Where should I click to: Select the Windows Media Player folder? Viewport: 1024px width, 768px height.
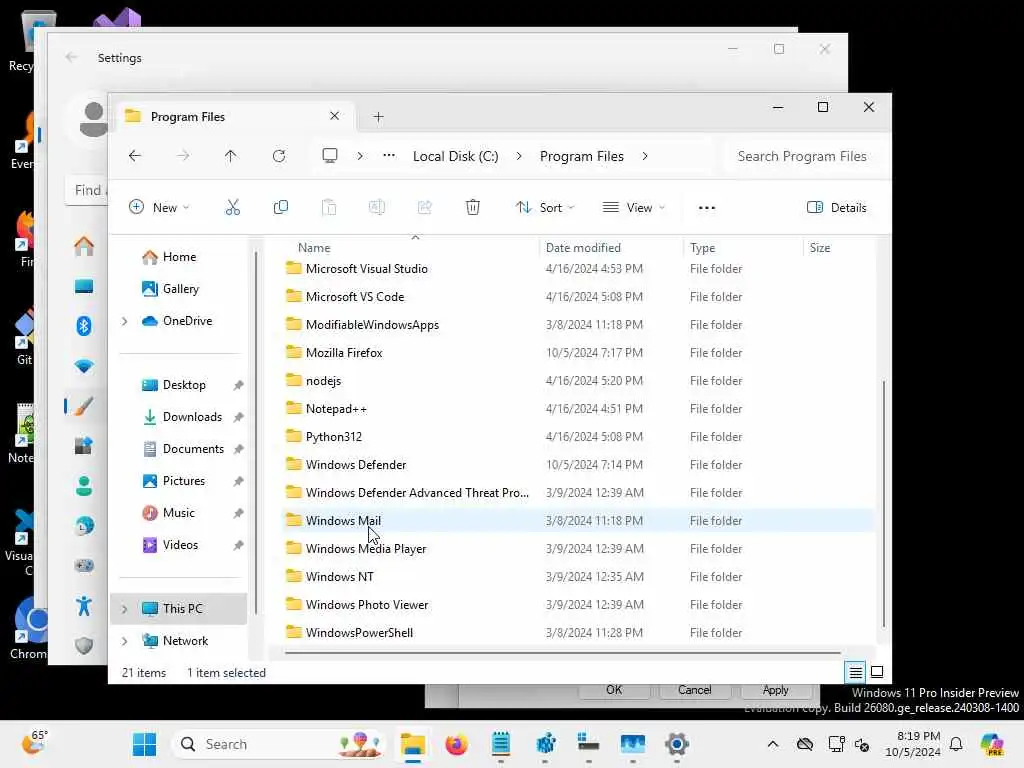point(578,549)
